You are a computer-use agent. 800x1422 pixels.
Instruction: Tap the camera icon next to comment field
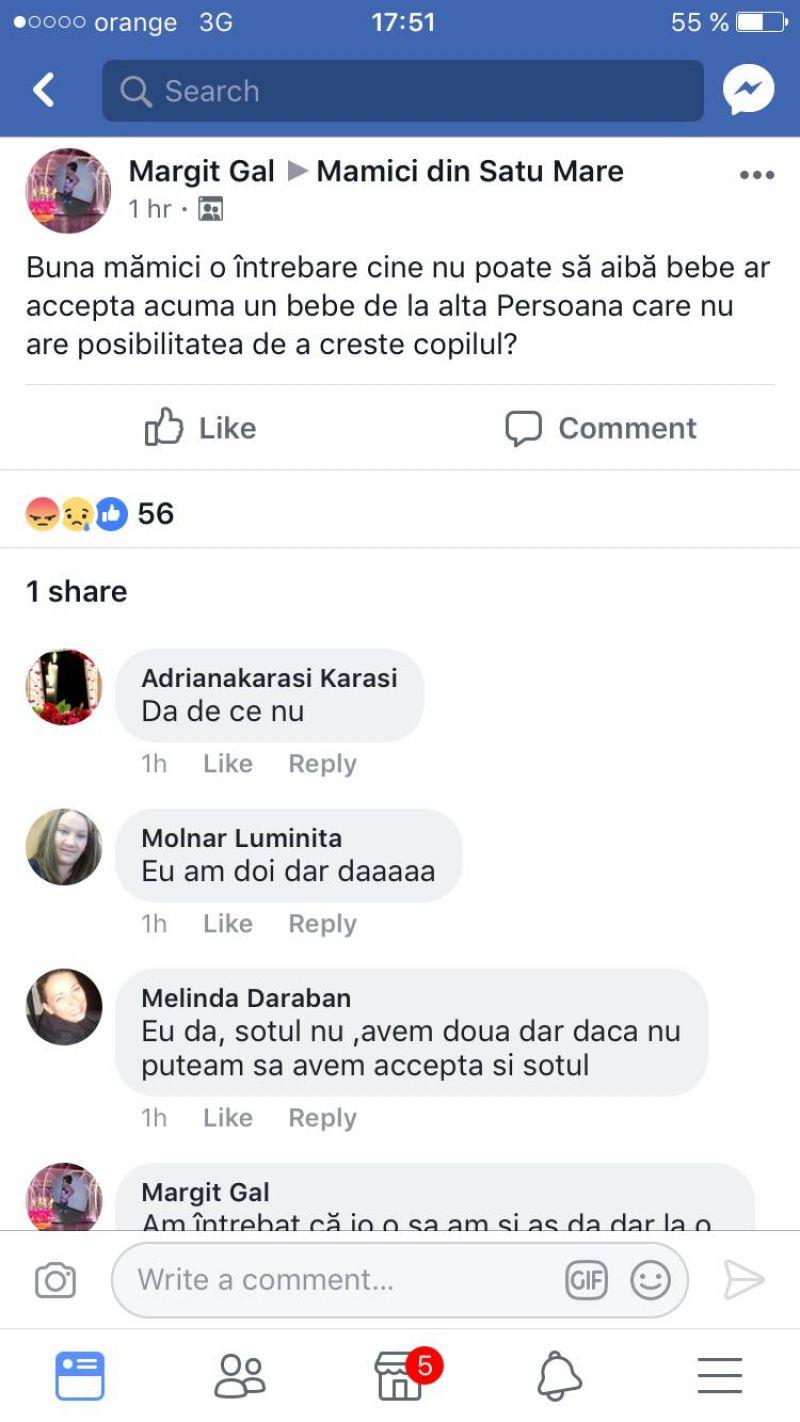tap(57, 1279)
